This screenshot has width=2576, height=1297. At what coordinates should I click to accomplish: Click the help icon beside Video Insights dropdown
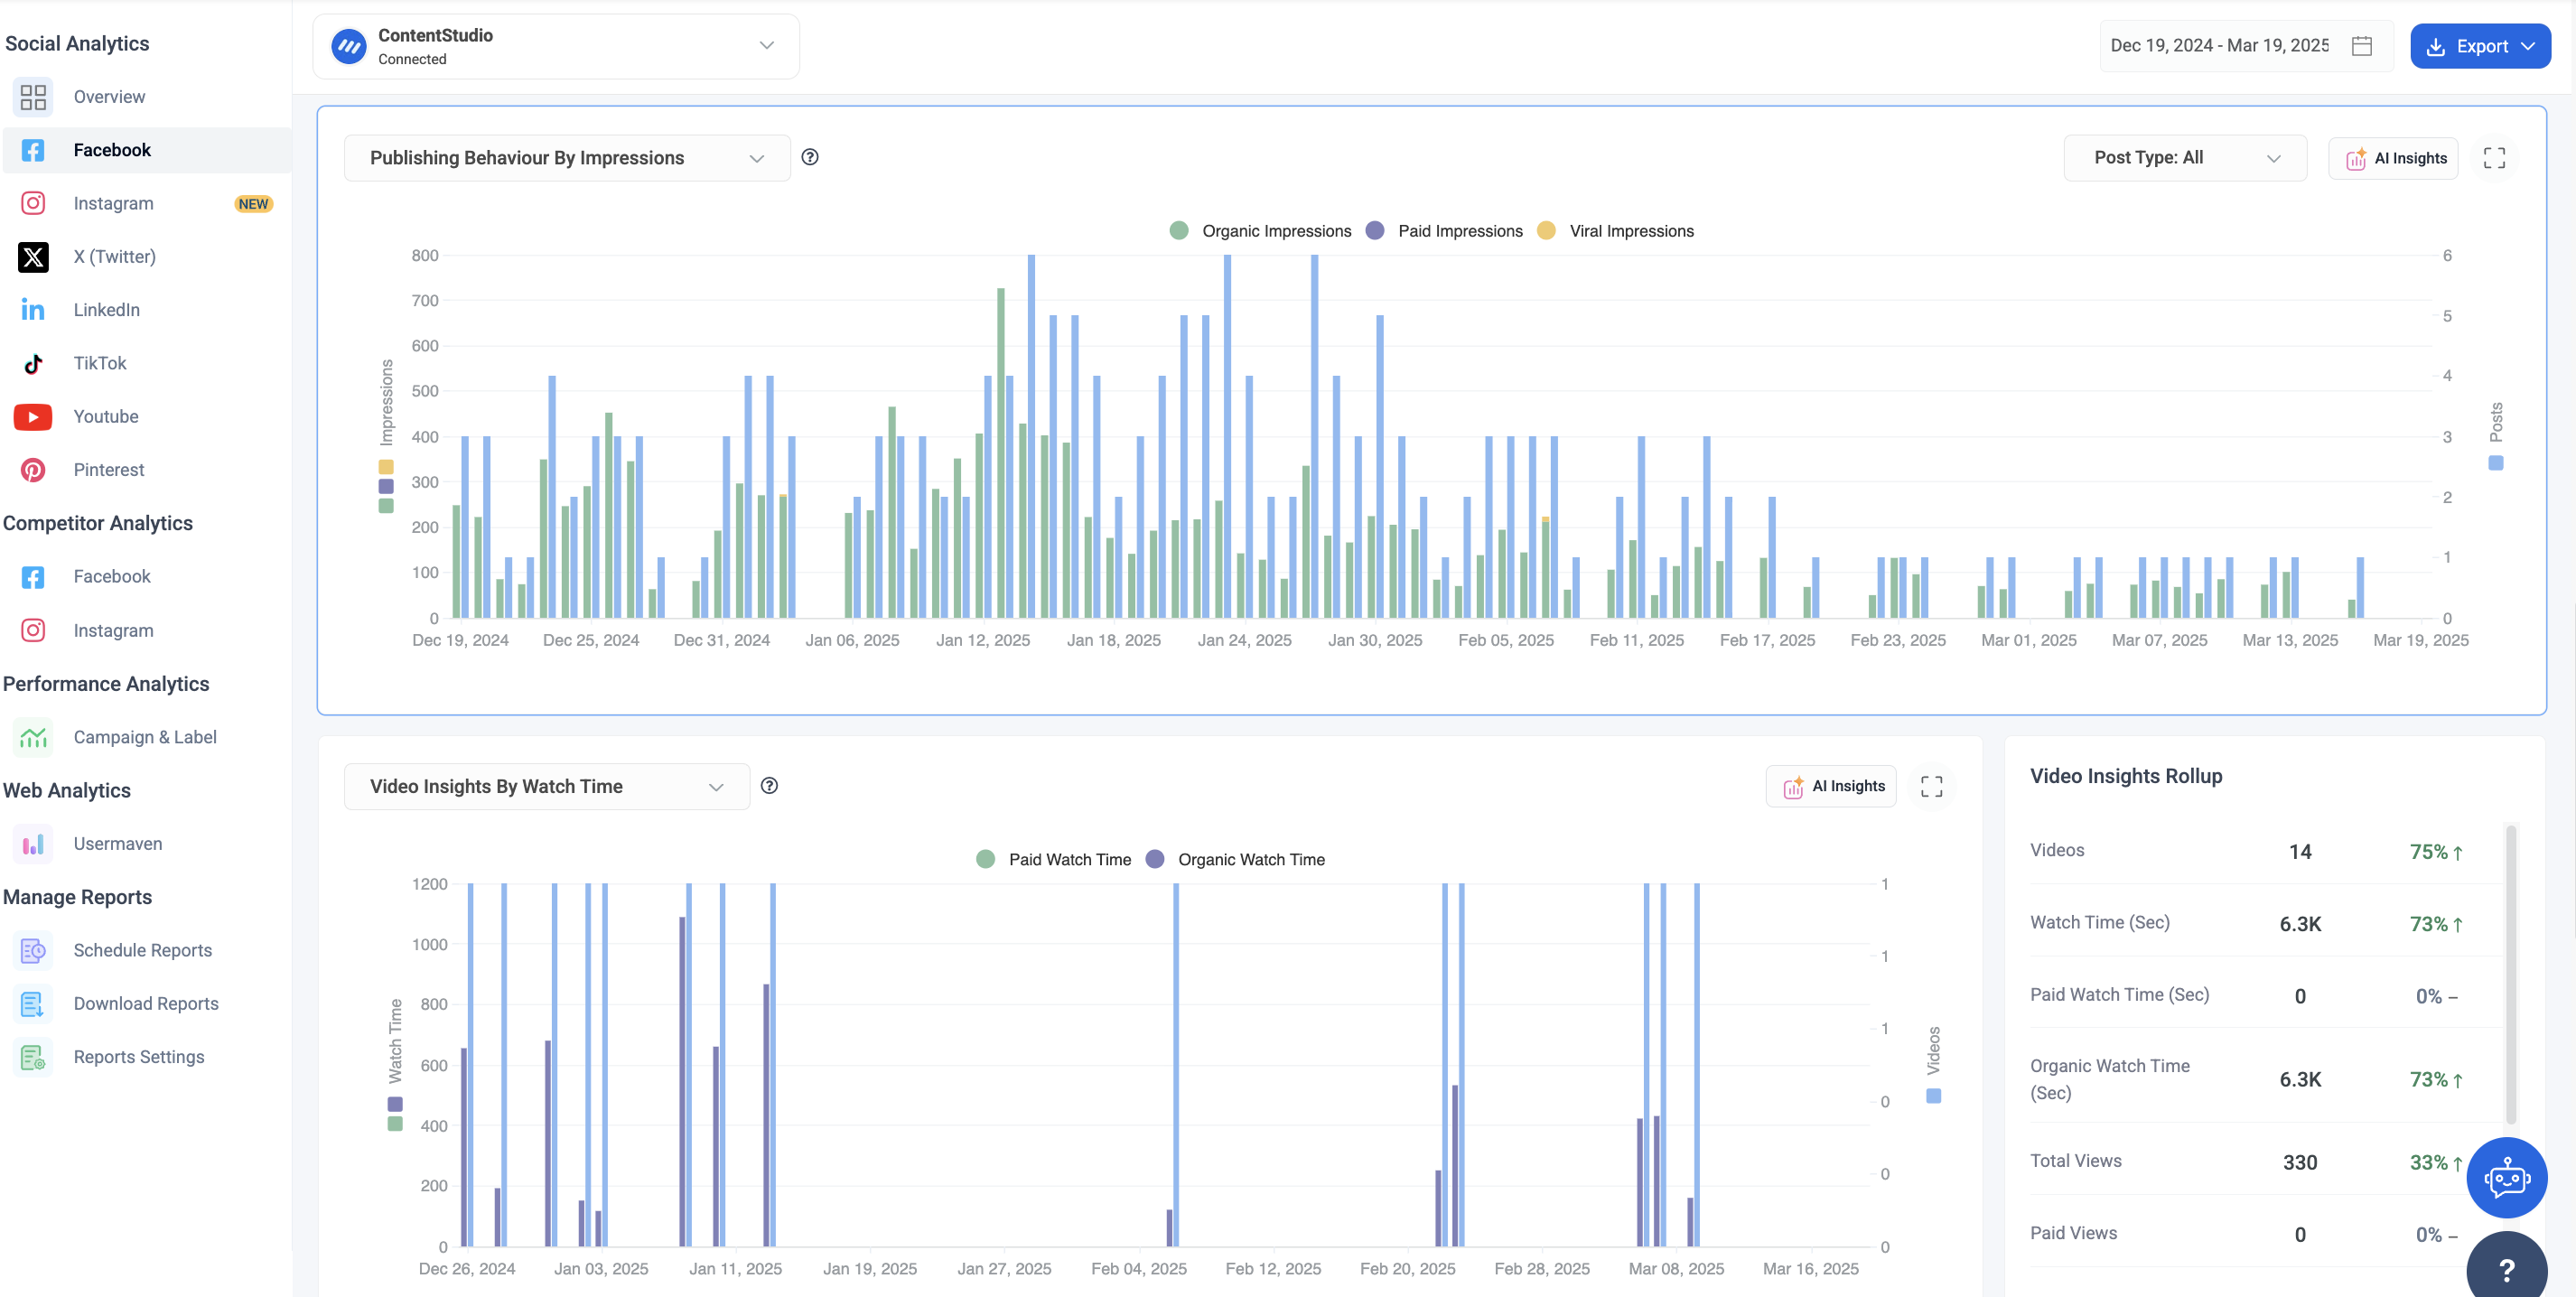pyautogui.click(x=769, y=786)
